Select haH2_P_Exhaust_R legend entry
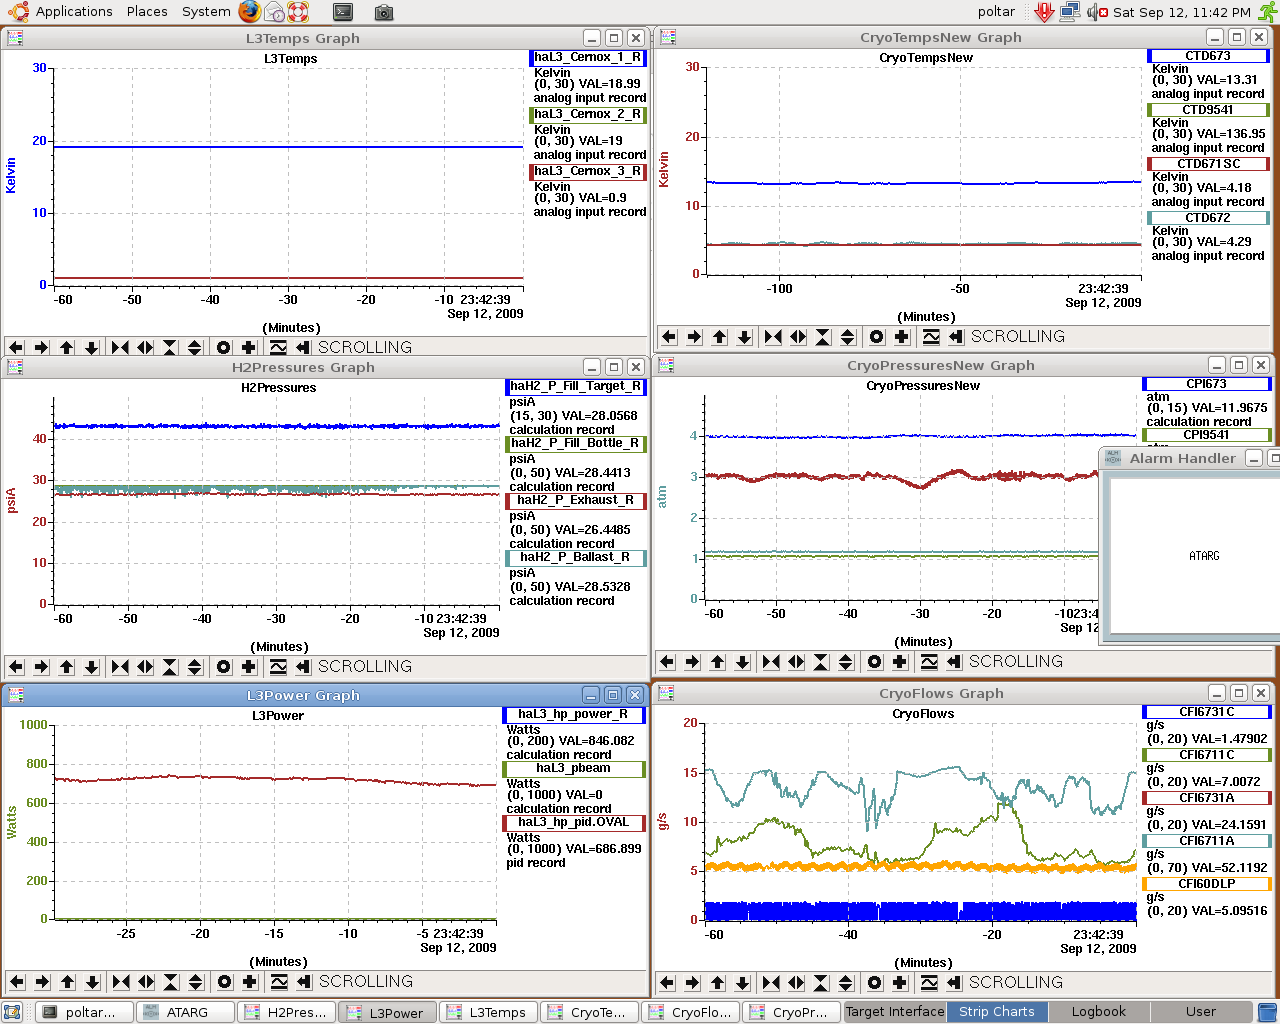Image resolution: width=1280 pixels, height=1024 pixels. click(x=576, y=500)
